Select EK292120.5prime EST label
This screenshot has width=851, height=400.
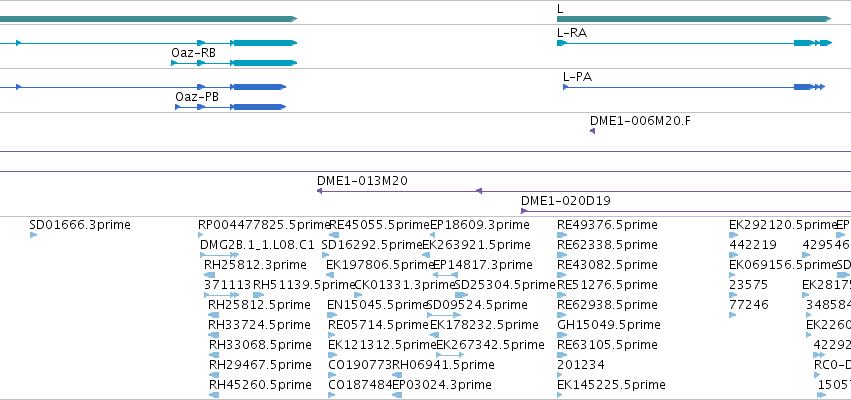[x=783, y=225]
